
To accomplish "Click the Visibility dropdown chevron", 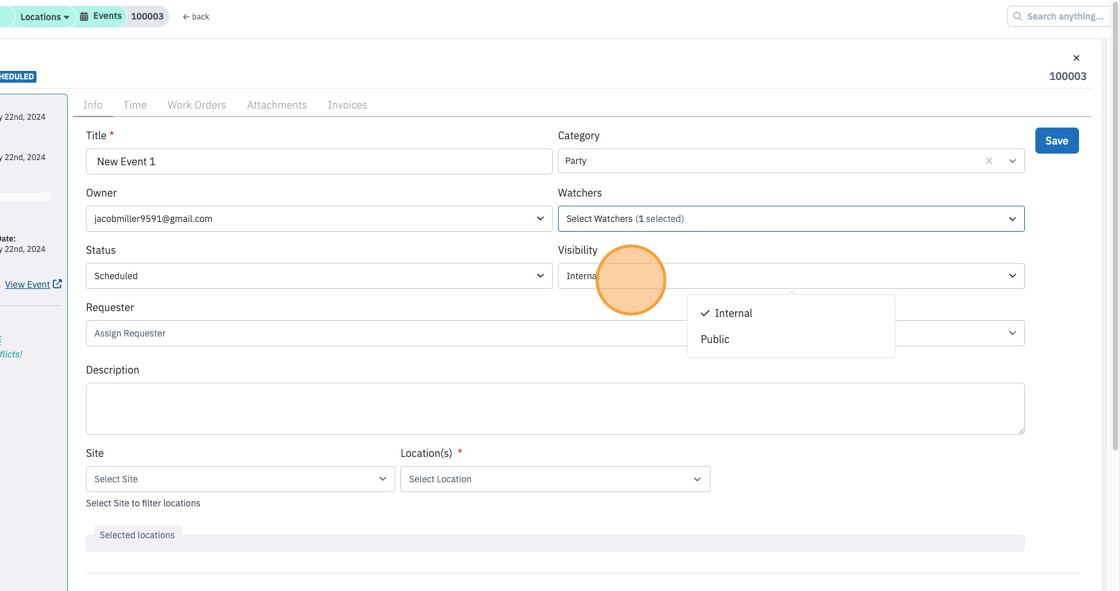I will tap(1012, 276).
